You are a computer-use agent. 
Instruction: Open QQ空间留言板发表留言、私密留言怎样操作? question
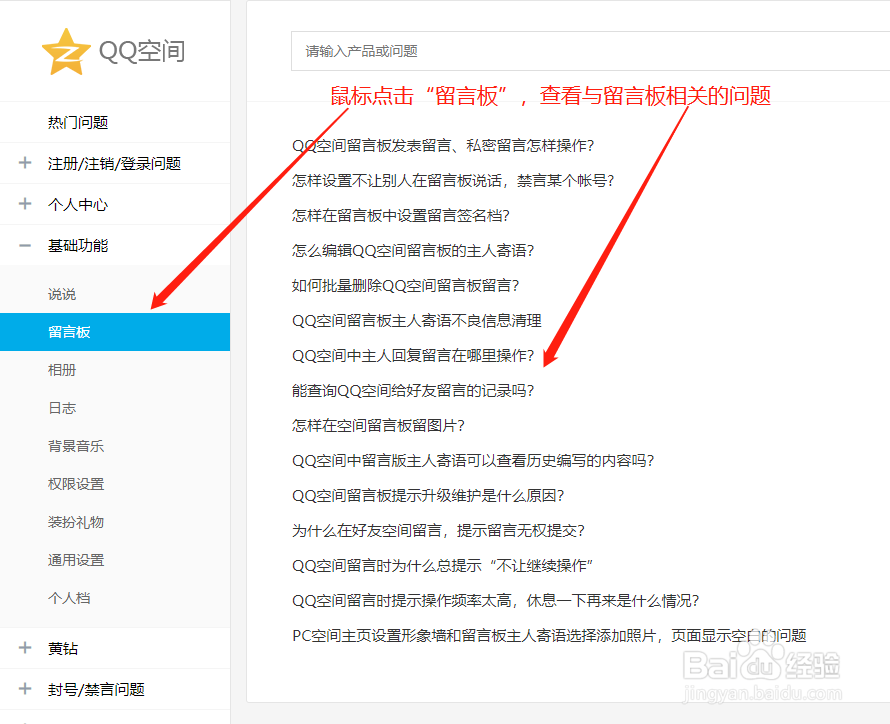tap(443, 146)
